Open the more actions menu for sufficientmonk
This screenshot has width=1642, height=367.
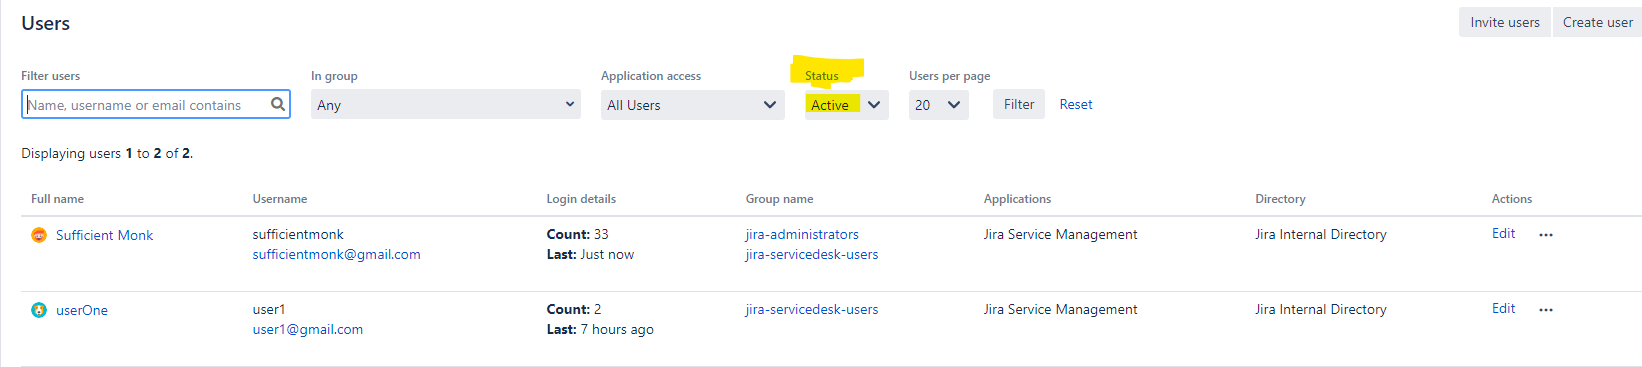coord(1546,235)
